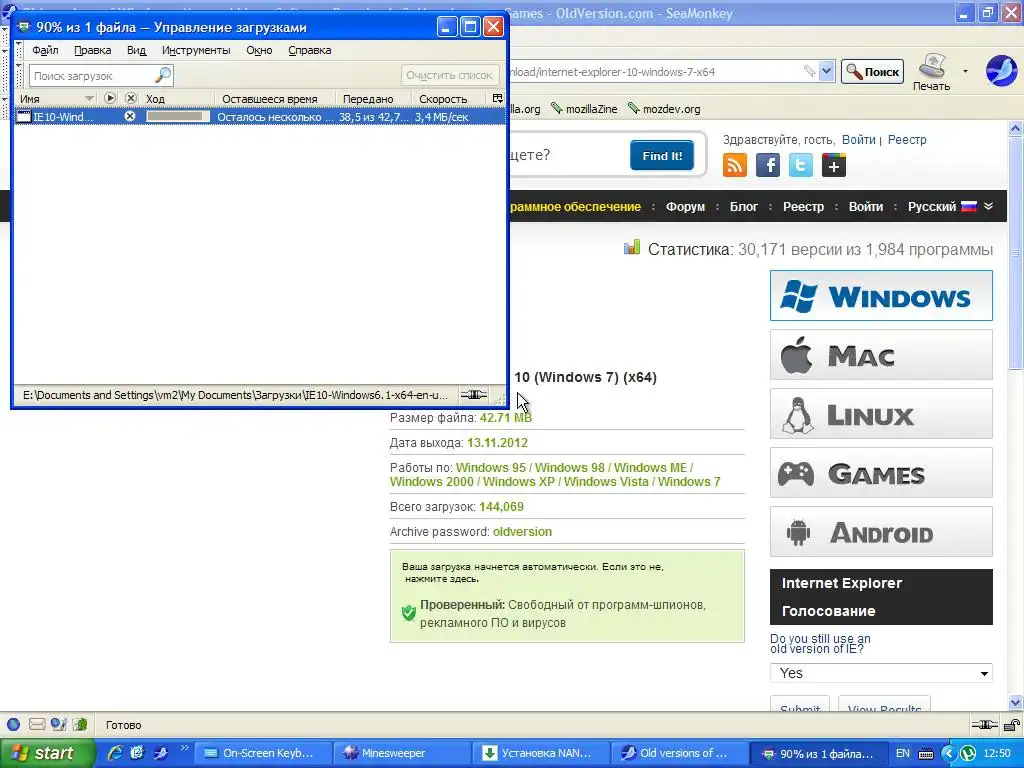
Task: Click Windows XP compatibility link
Action: (x=519, y=482)
